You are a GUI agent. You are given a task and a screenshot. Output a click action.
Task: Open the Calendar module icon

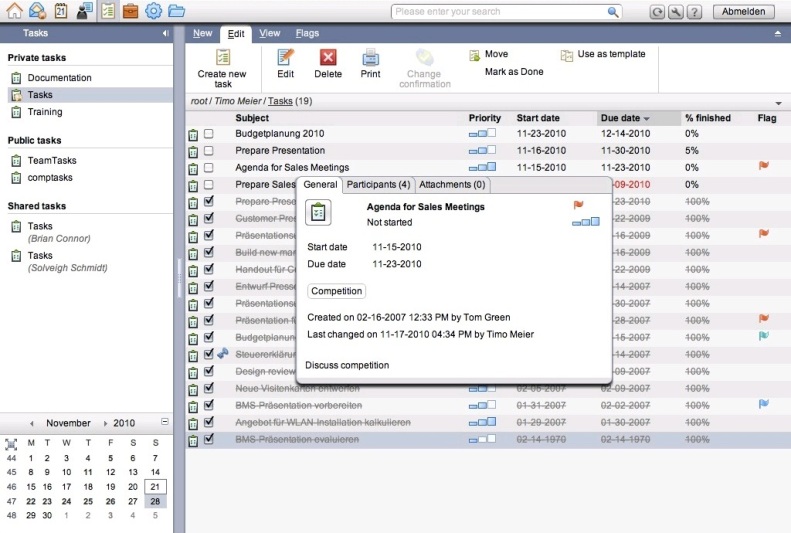click(x=61, y=11)
